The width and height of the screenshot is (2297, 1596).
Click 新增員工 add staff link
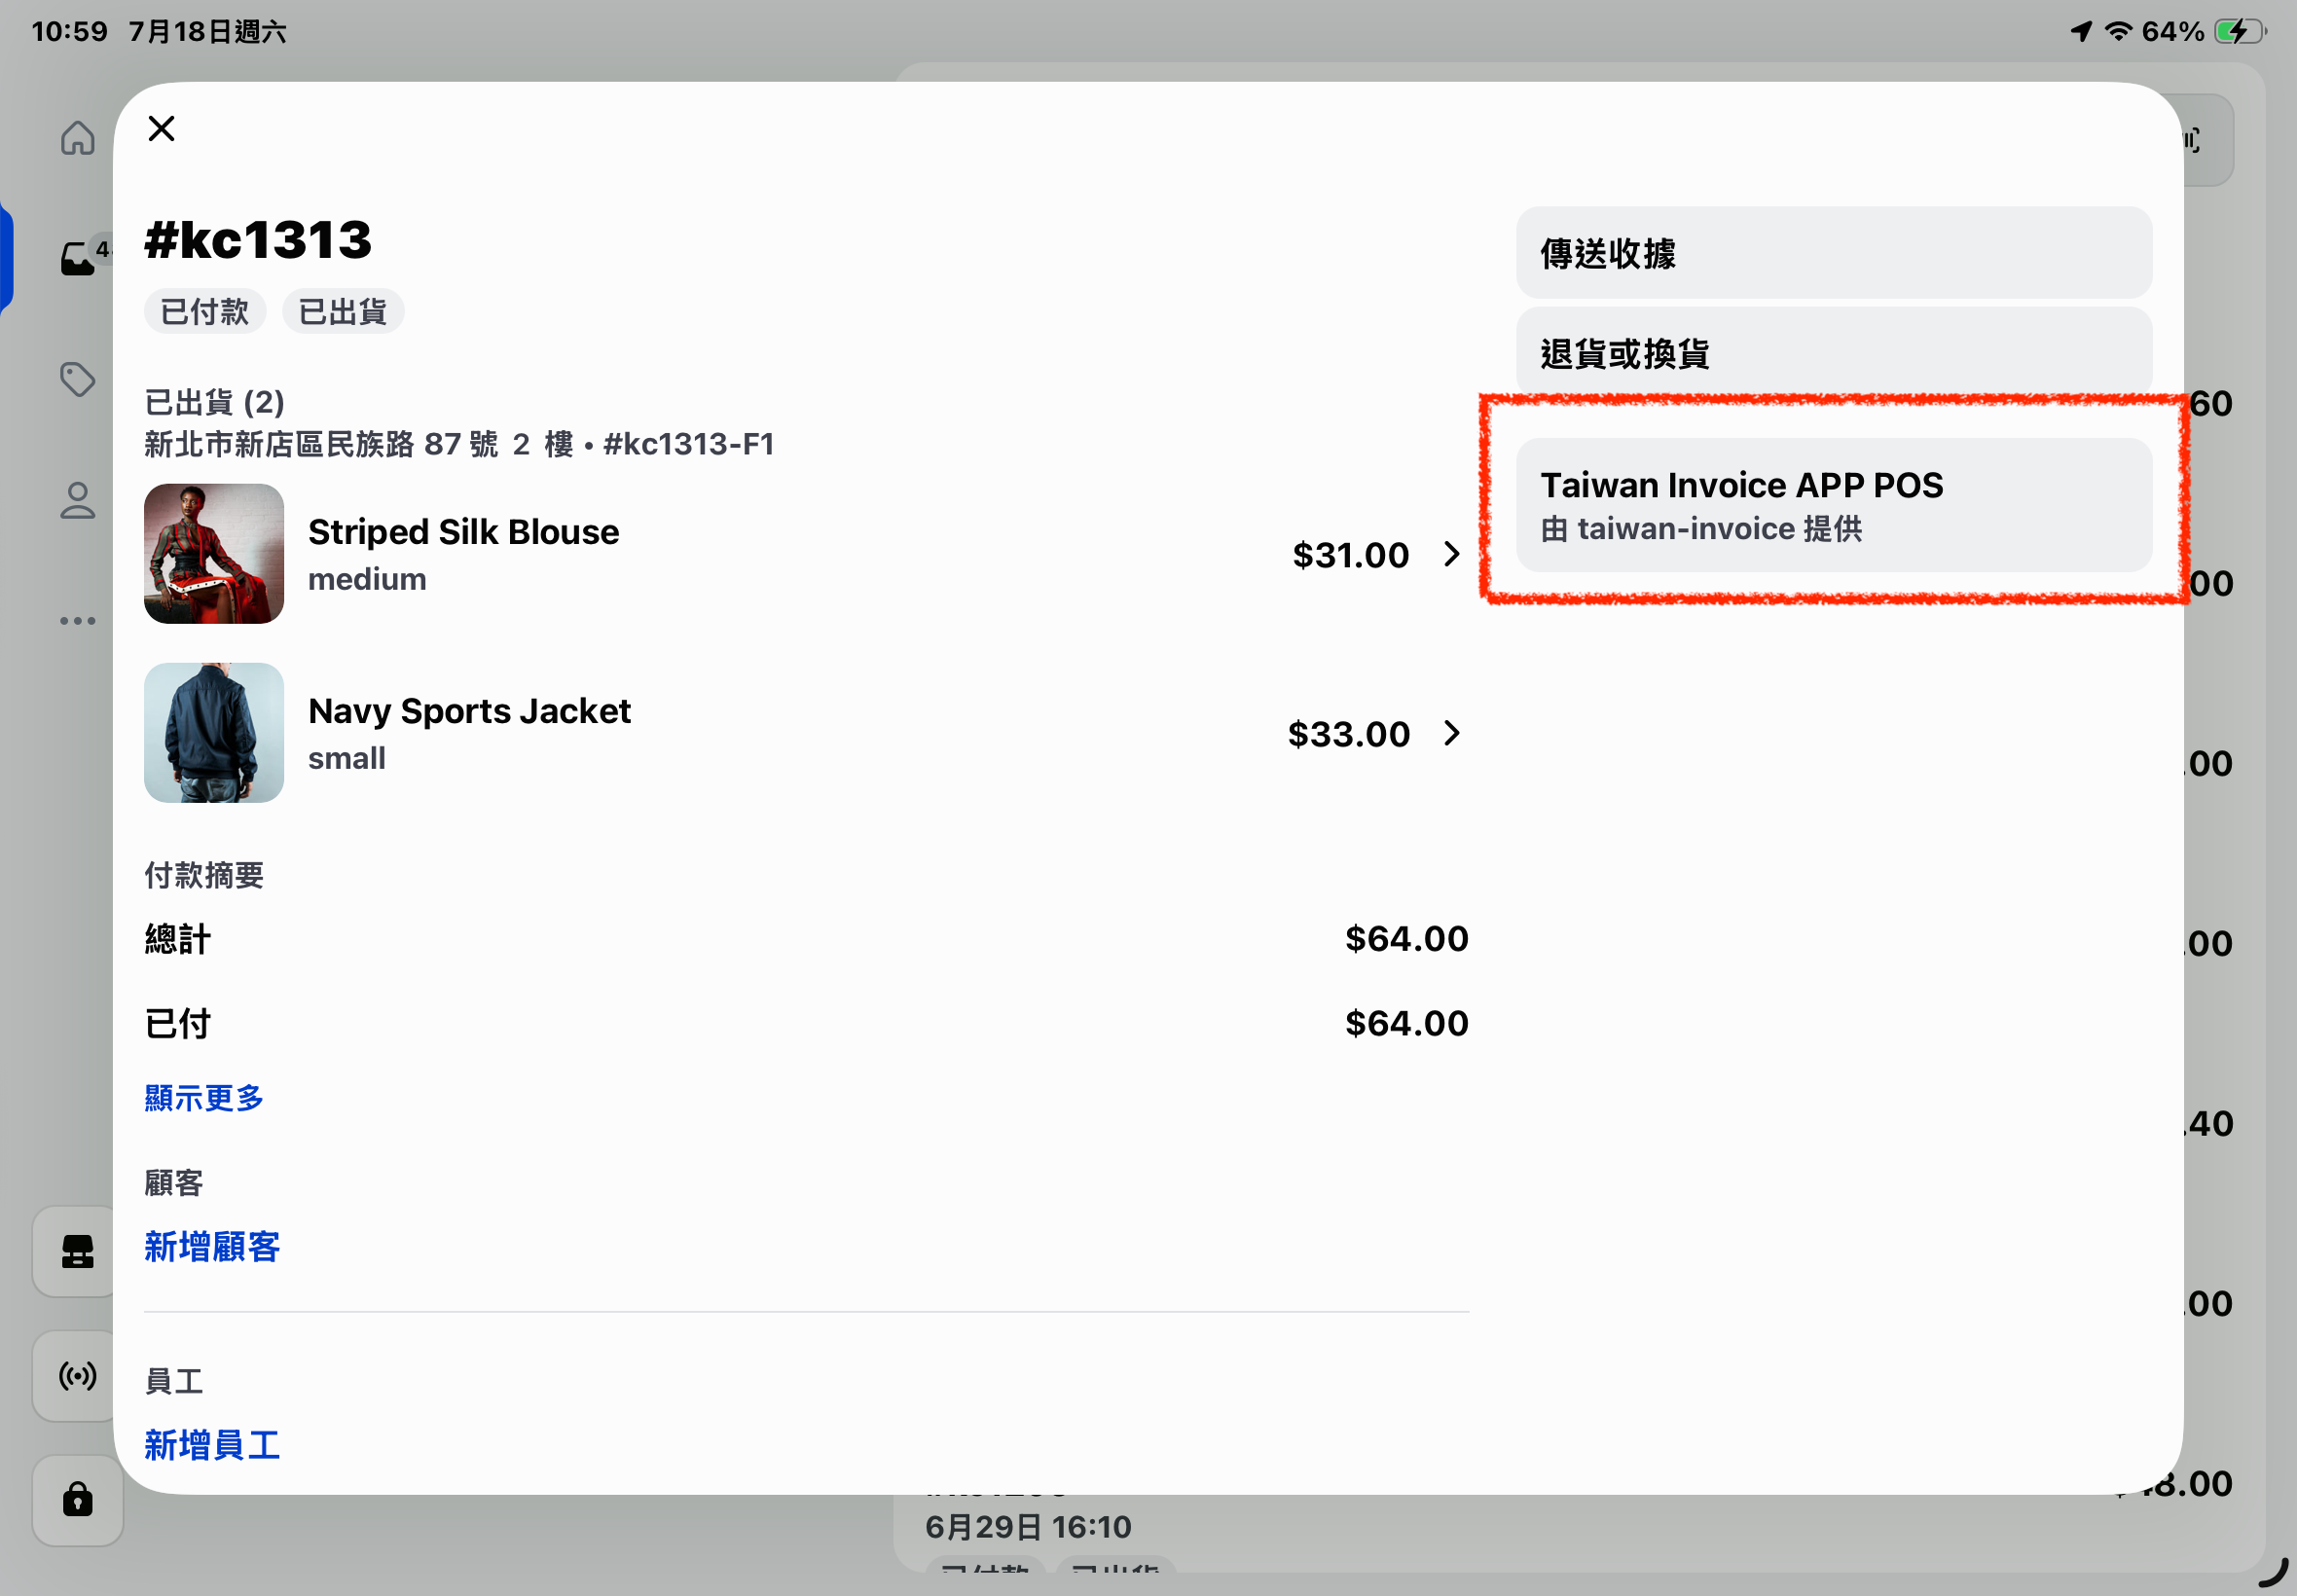coord(212,1445)
